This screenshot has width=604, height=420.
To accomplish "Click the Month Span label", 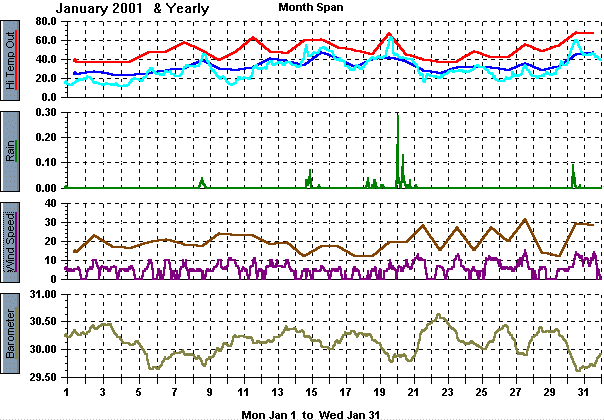I will click(311, 7).
